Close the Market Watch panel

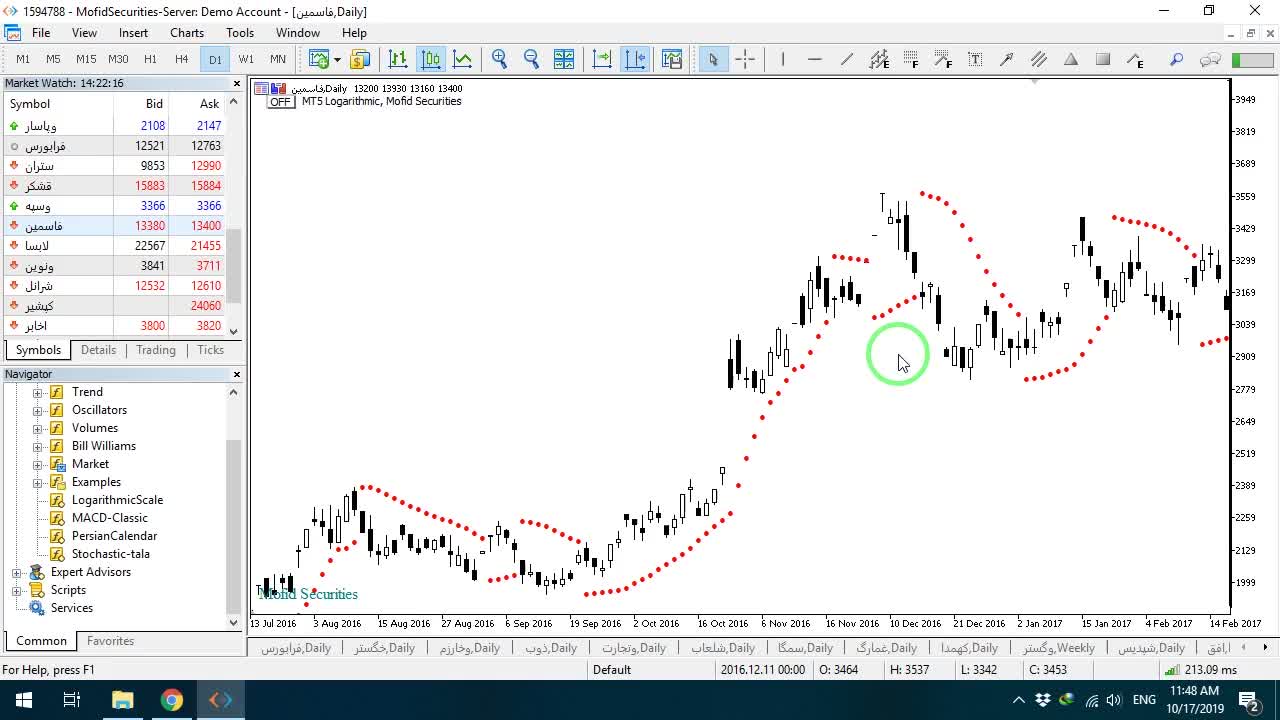tap(237, 84)
